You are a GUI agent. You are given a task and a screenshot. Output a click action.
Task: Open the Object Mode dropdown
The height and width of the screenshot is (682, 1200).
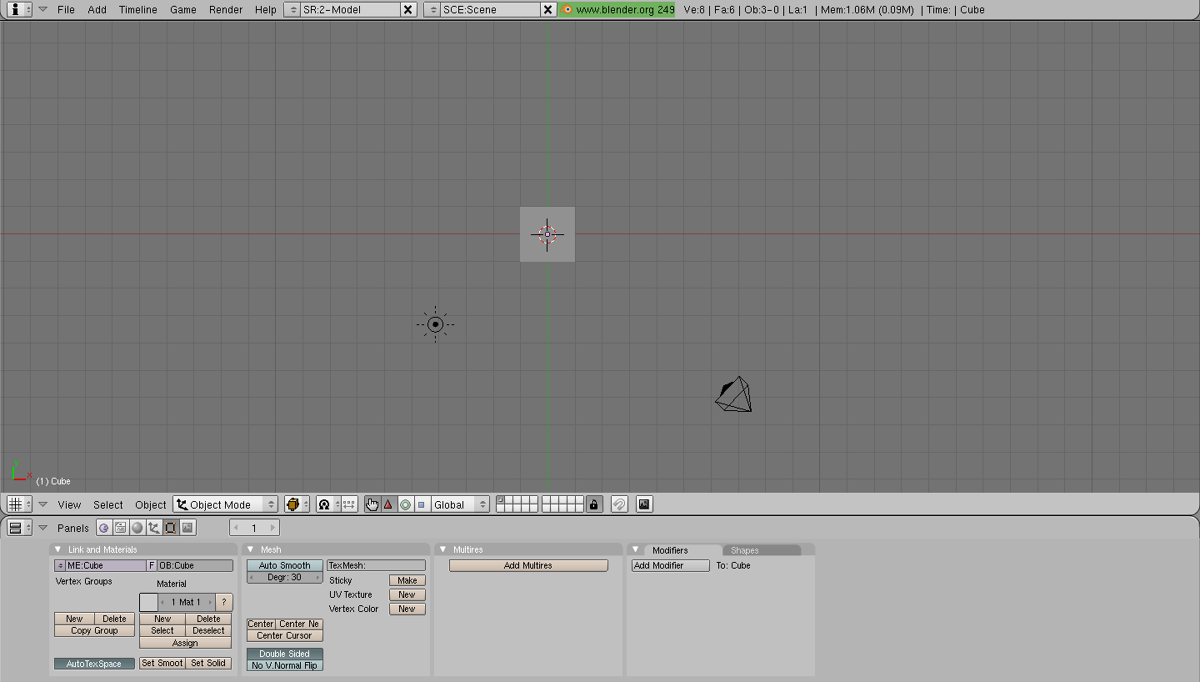[225, 504]
